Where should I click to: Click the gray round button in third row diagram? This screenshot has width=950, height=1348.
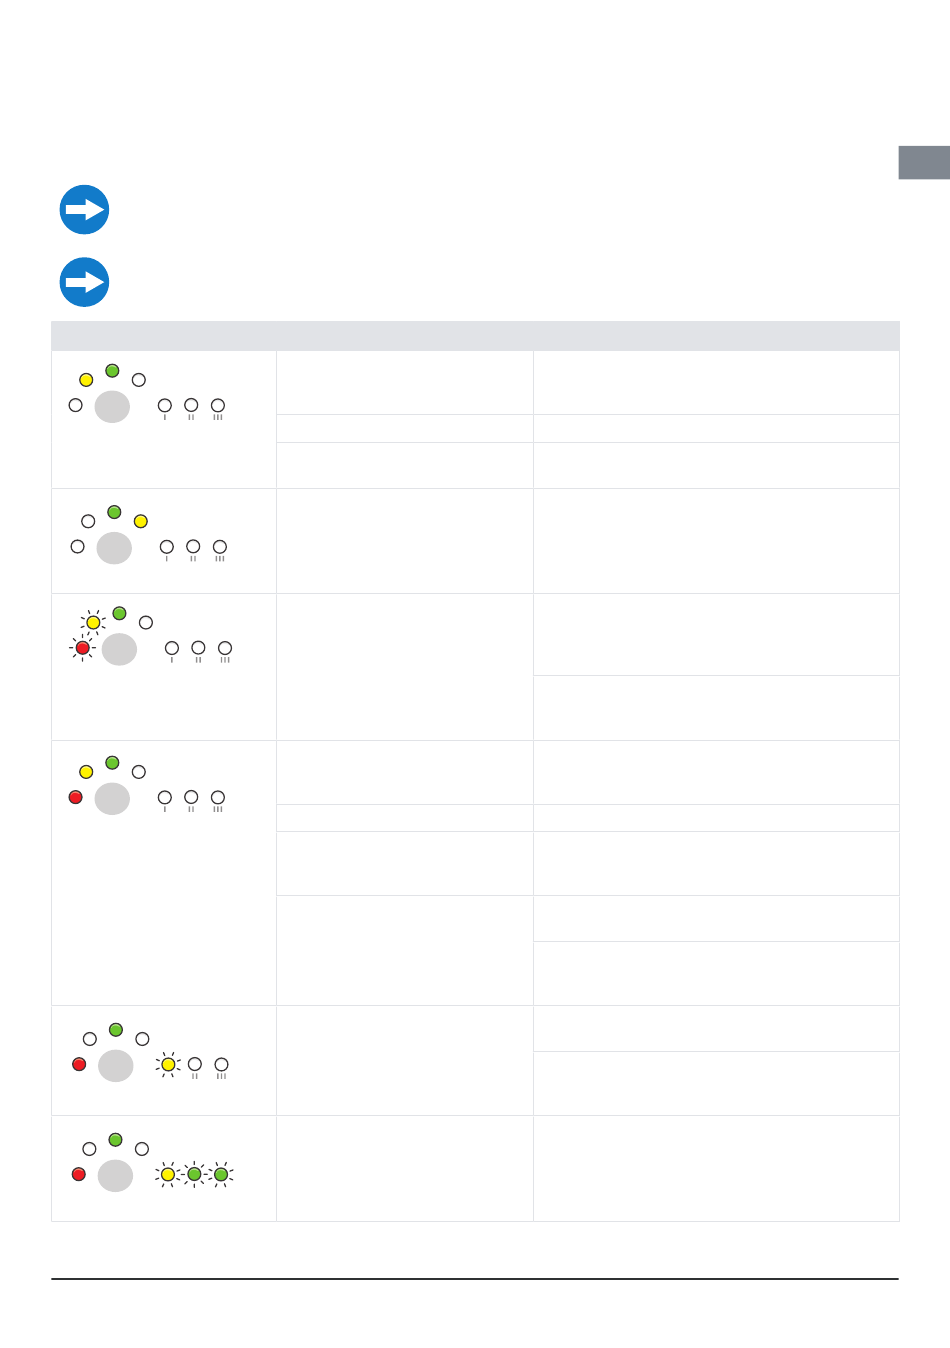coord(119,649)
